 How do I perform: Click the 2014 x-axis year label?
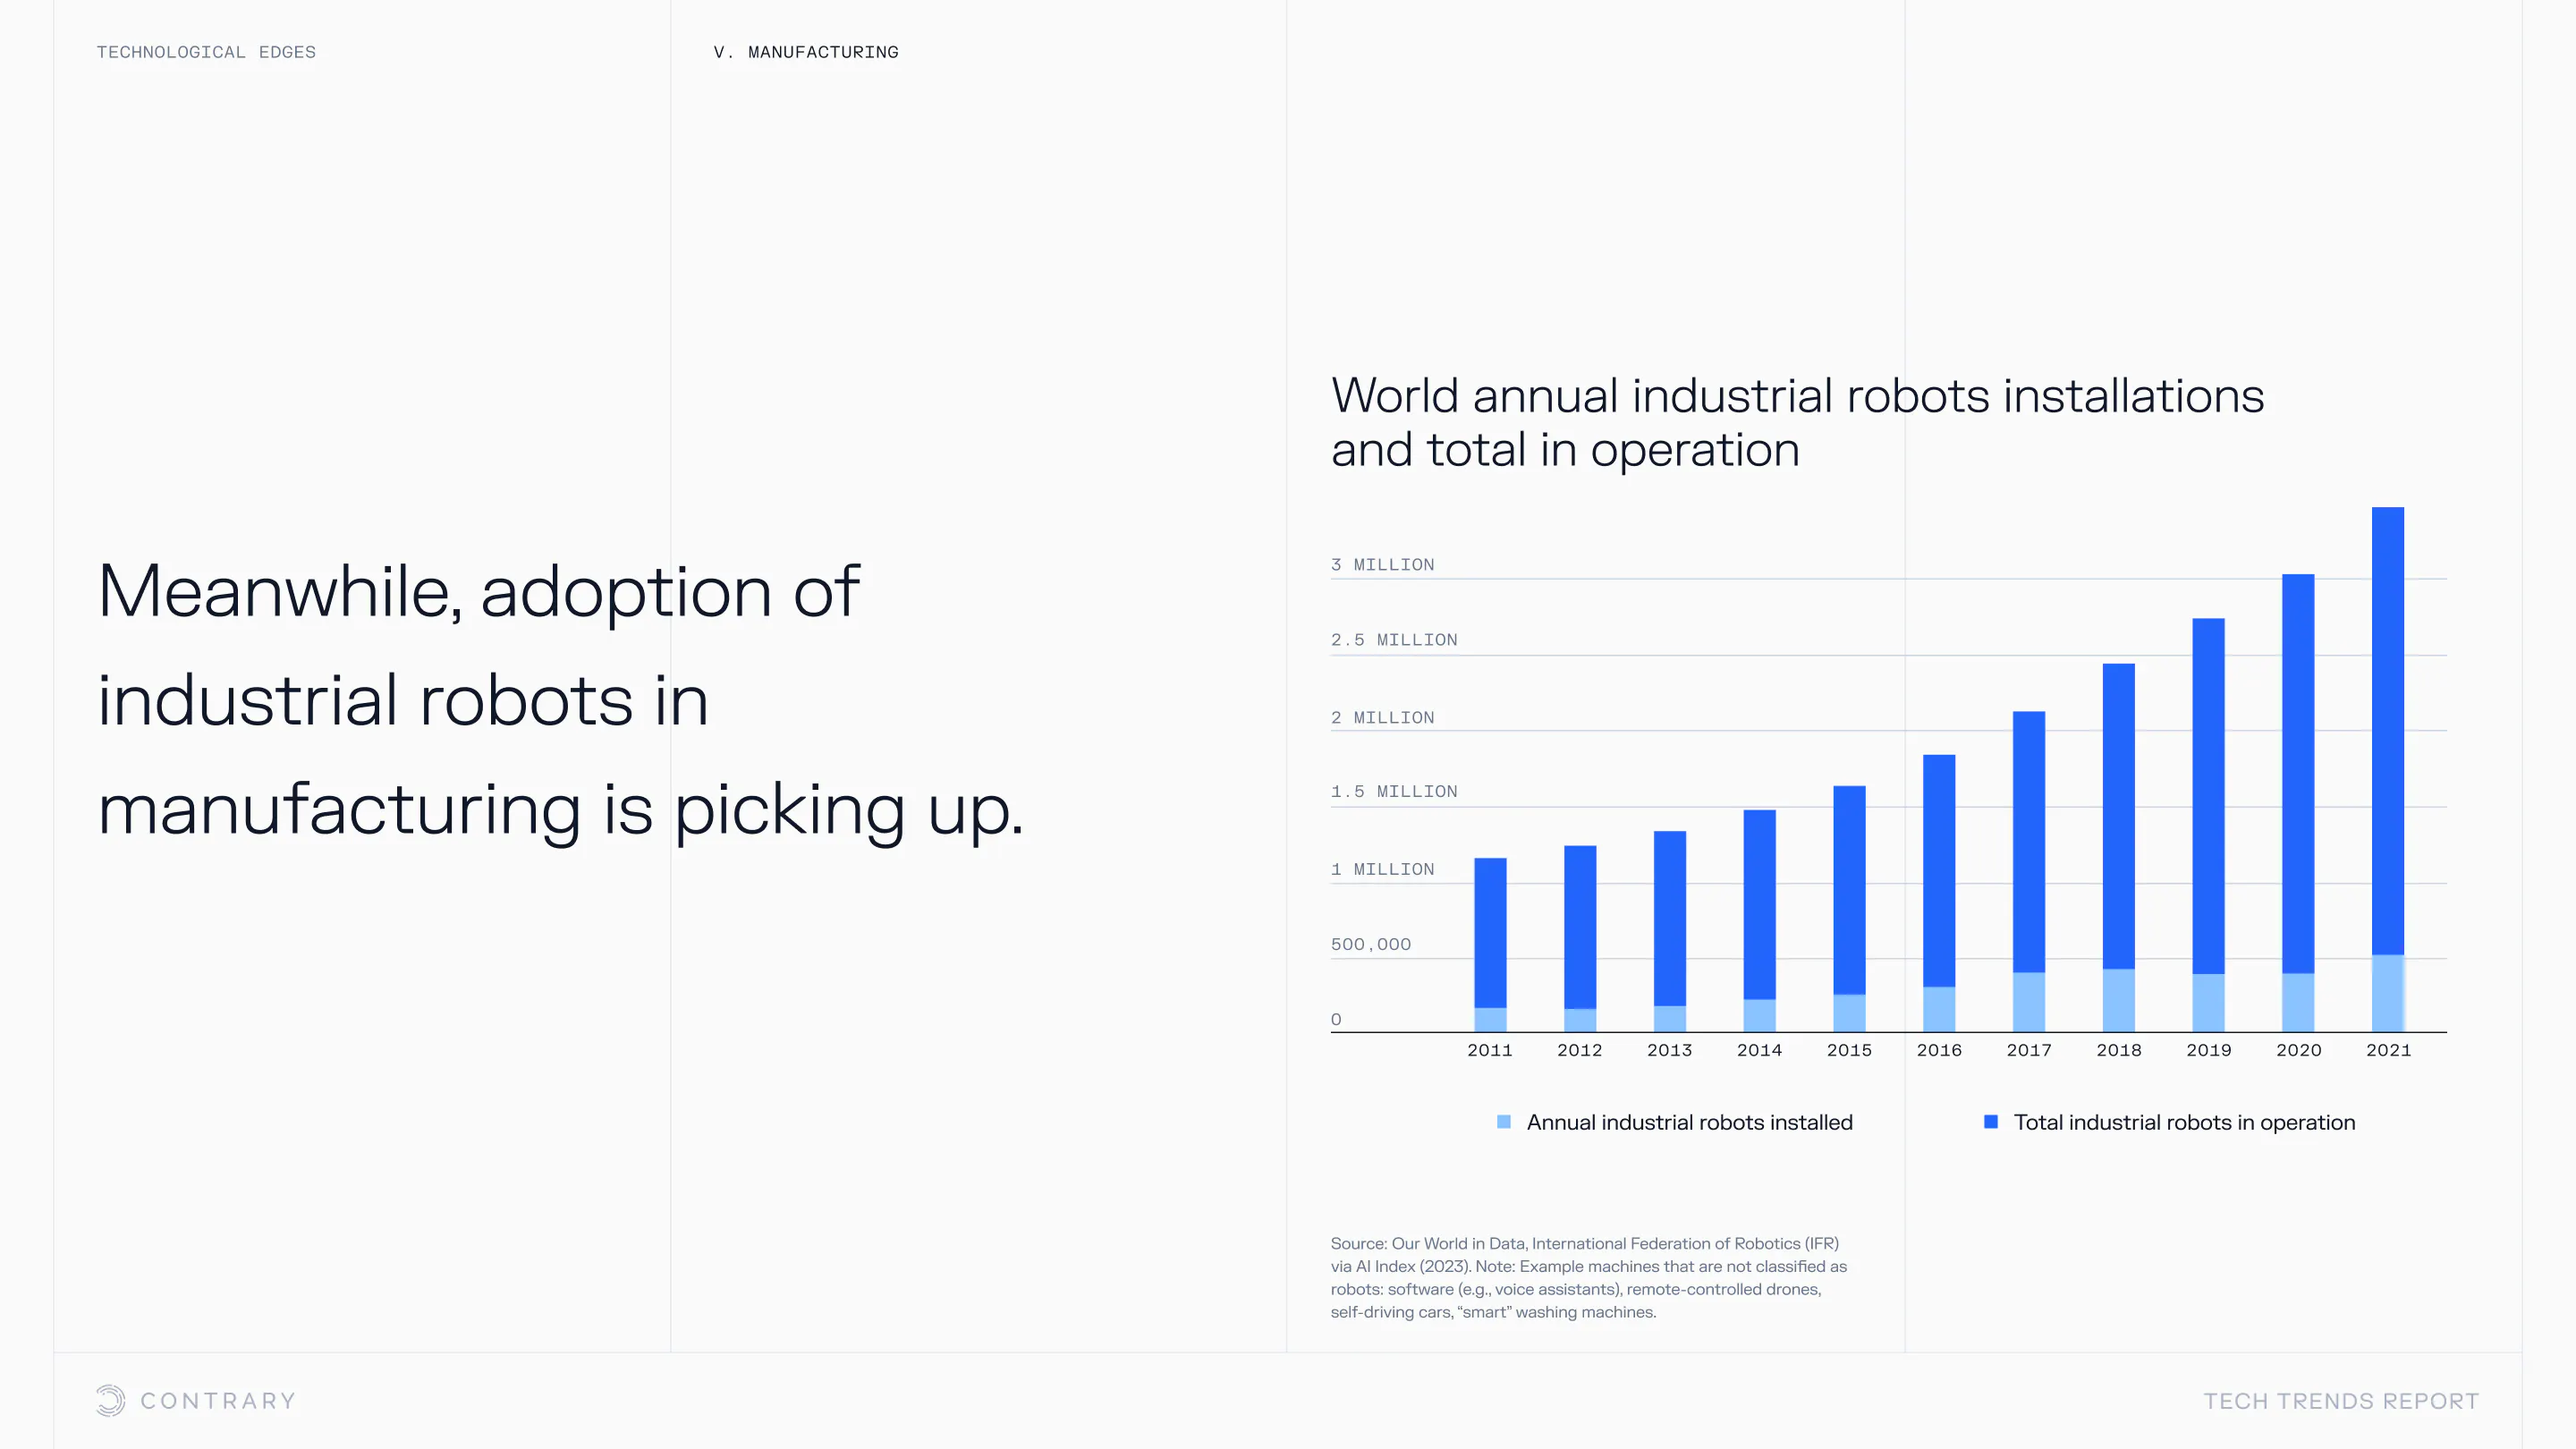click(x=1759, y=1050)
